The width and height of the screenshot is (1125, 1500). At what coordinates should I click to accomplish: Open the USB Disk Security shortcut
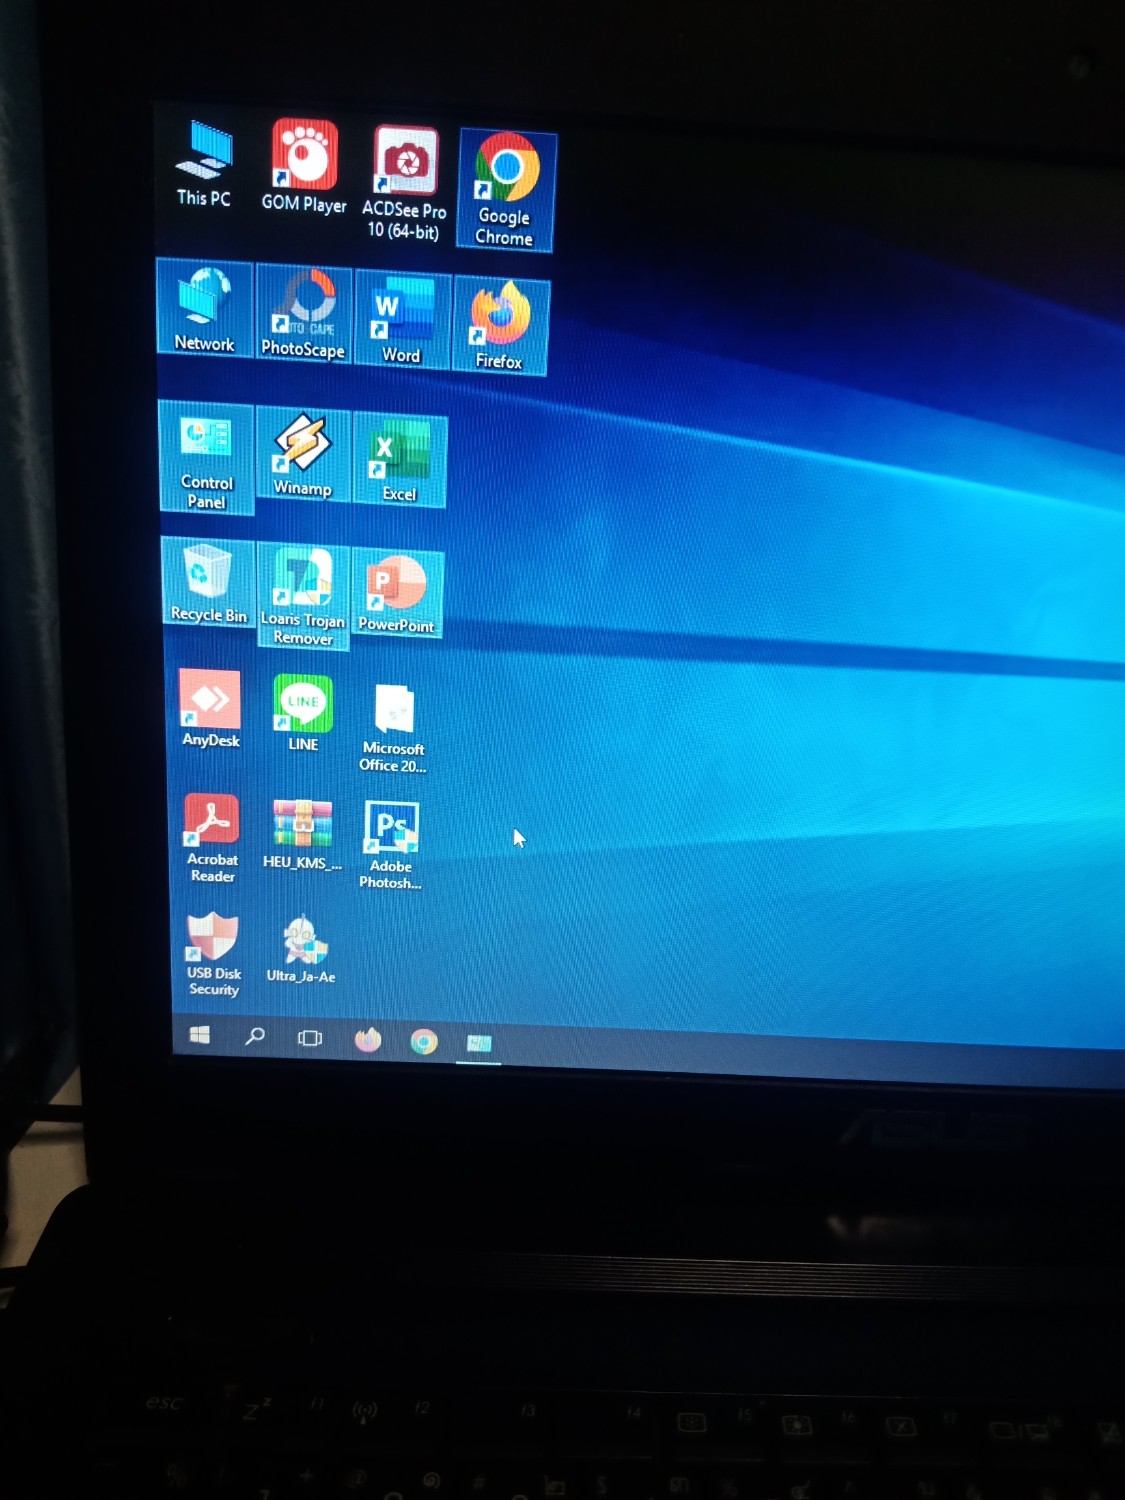[214, 955]
